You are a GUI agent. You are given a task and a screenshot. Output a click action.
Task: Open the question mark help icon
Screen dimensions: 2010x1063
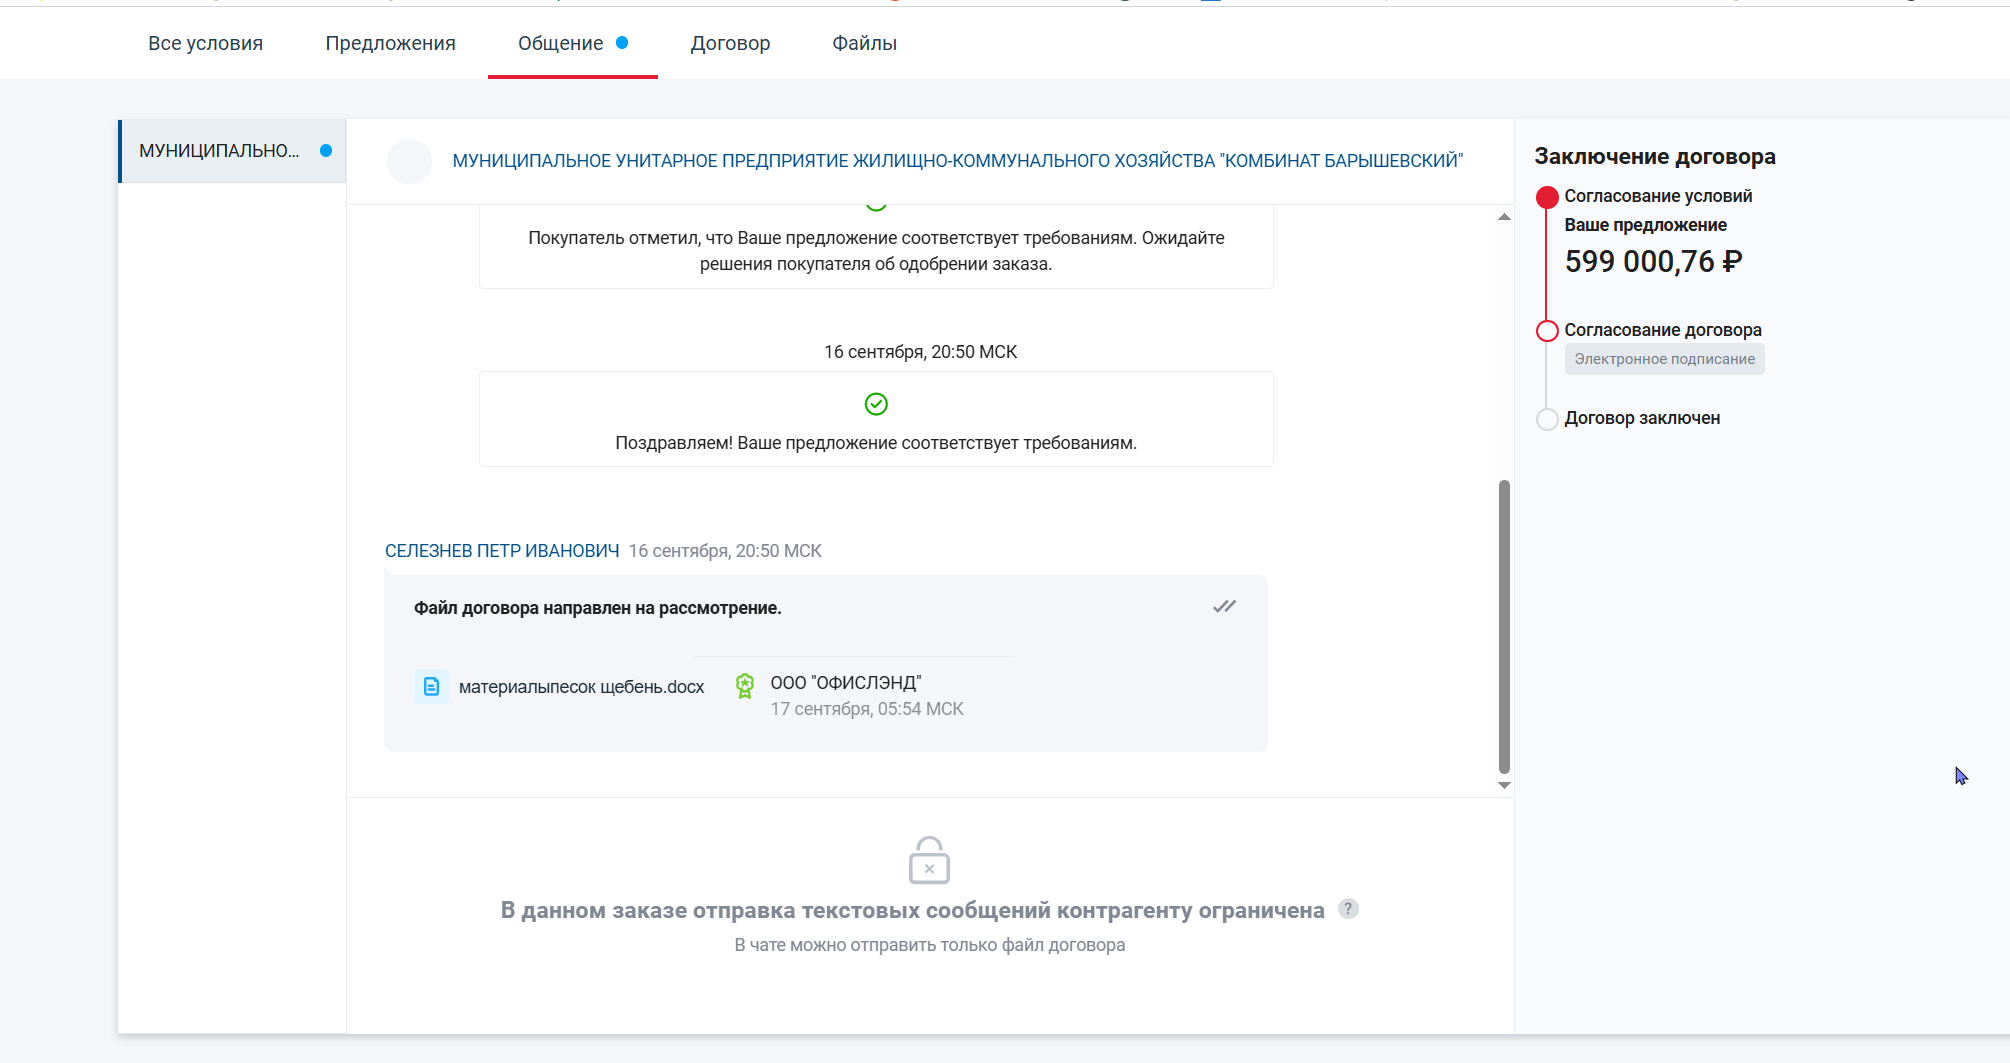click(x=1348, y=909)
